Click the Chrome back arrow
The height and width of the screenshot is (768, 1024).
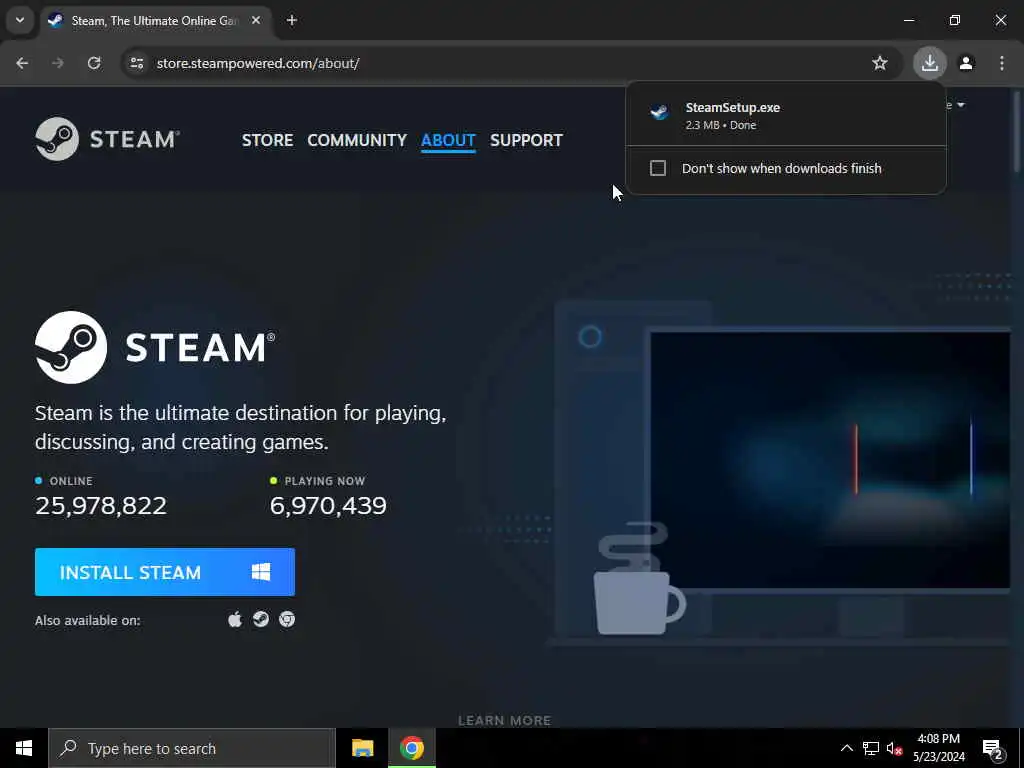tap(22, 63)
